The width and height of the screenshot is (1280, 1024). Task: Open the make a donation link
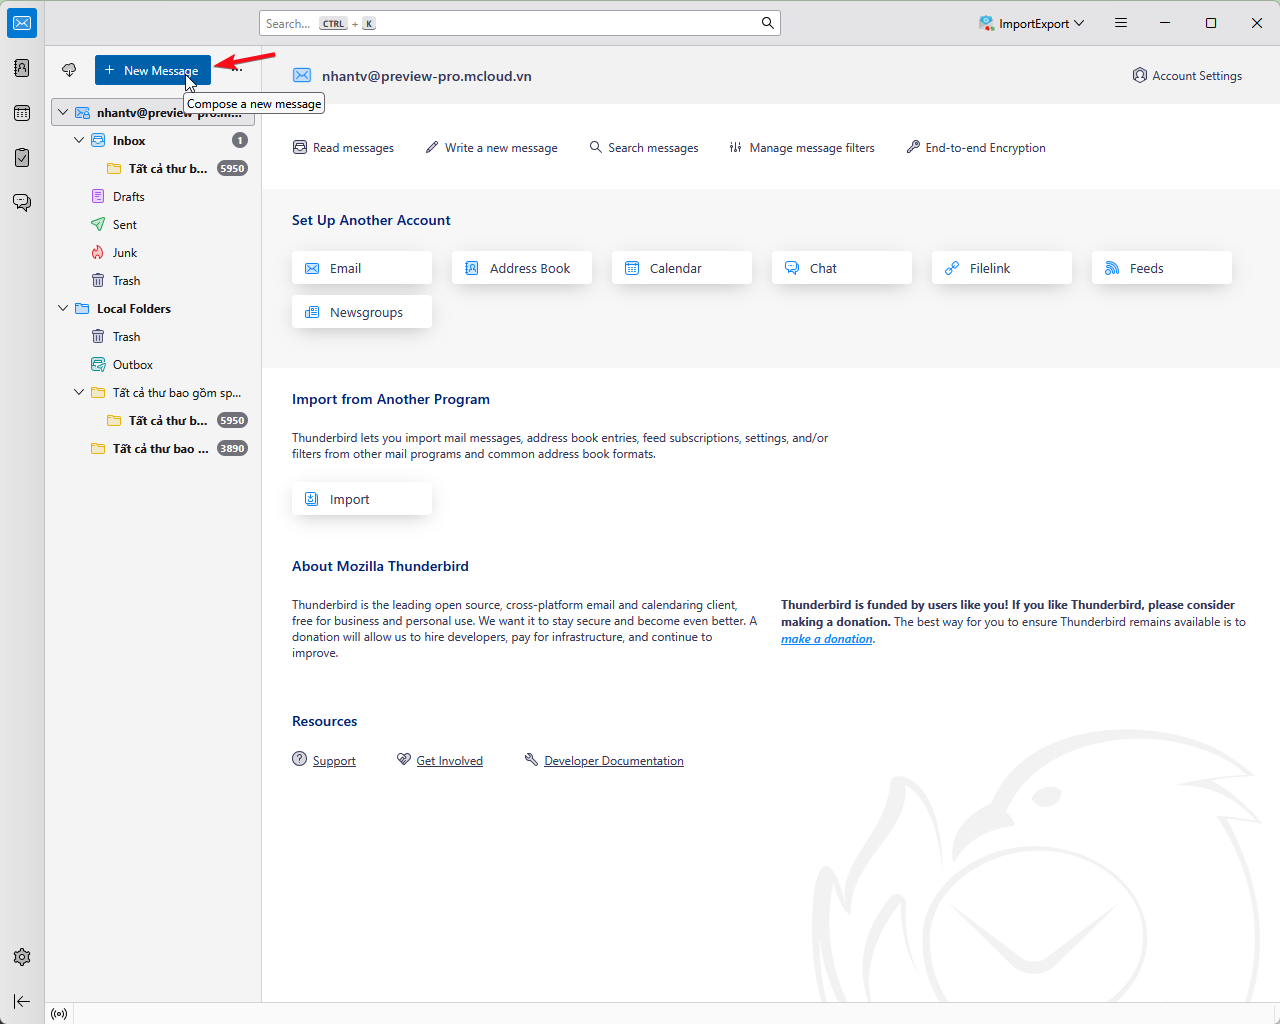(x=826, y=639)
